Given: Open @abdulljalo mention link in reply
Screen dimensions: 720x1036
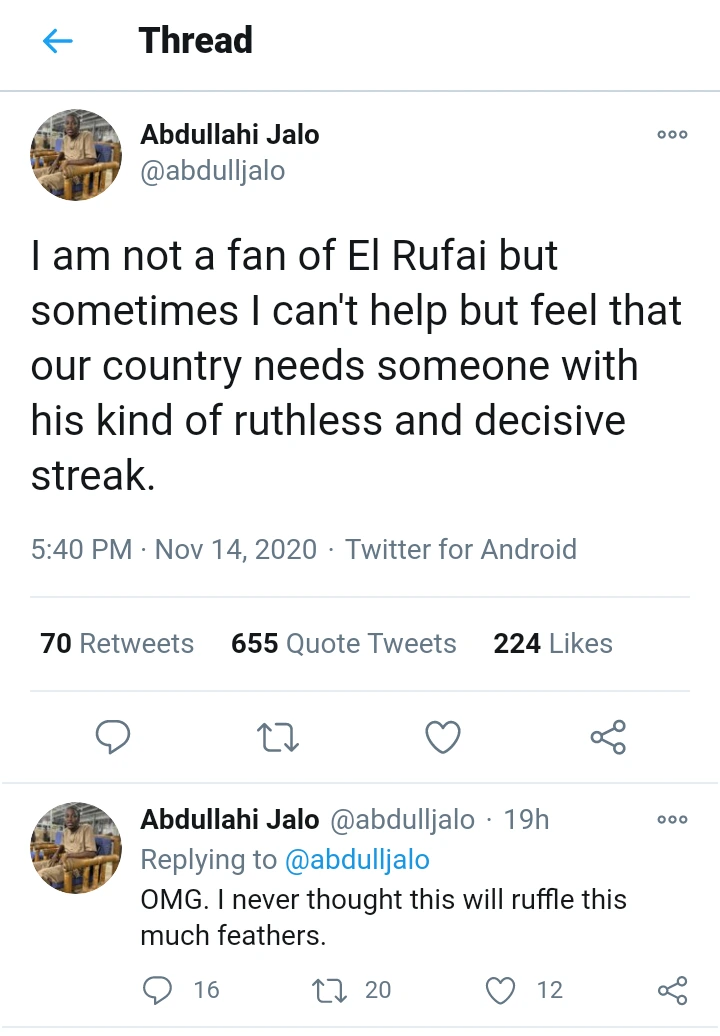Looking at the screenshot, I should pyautogui.click(x=357, y=860).
